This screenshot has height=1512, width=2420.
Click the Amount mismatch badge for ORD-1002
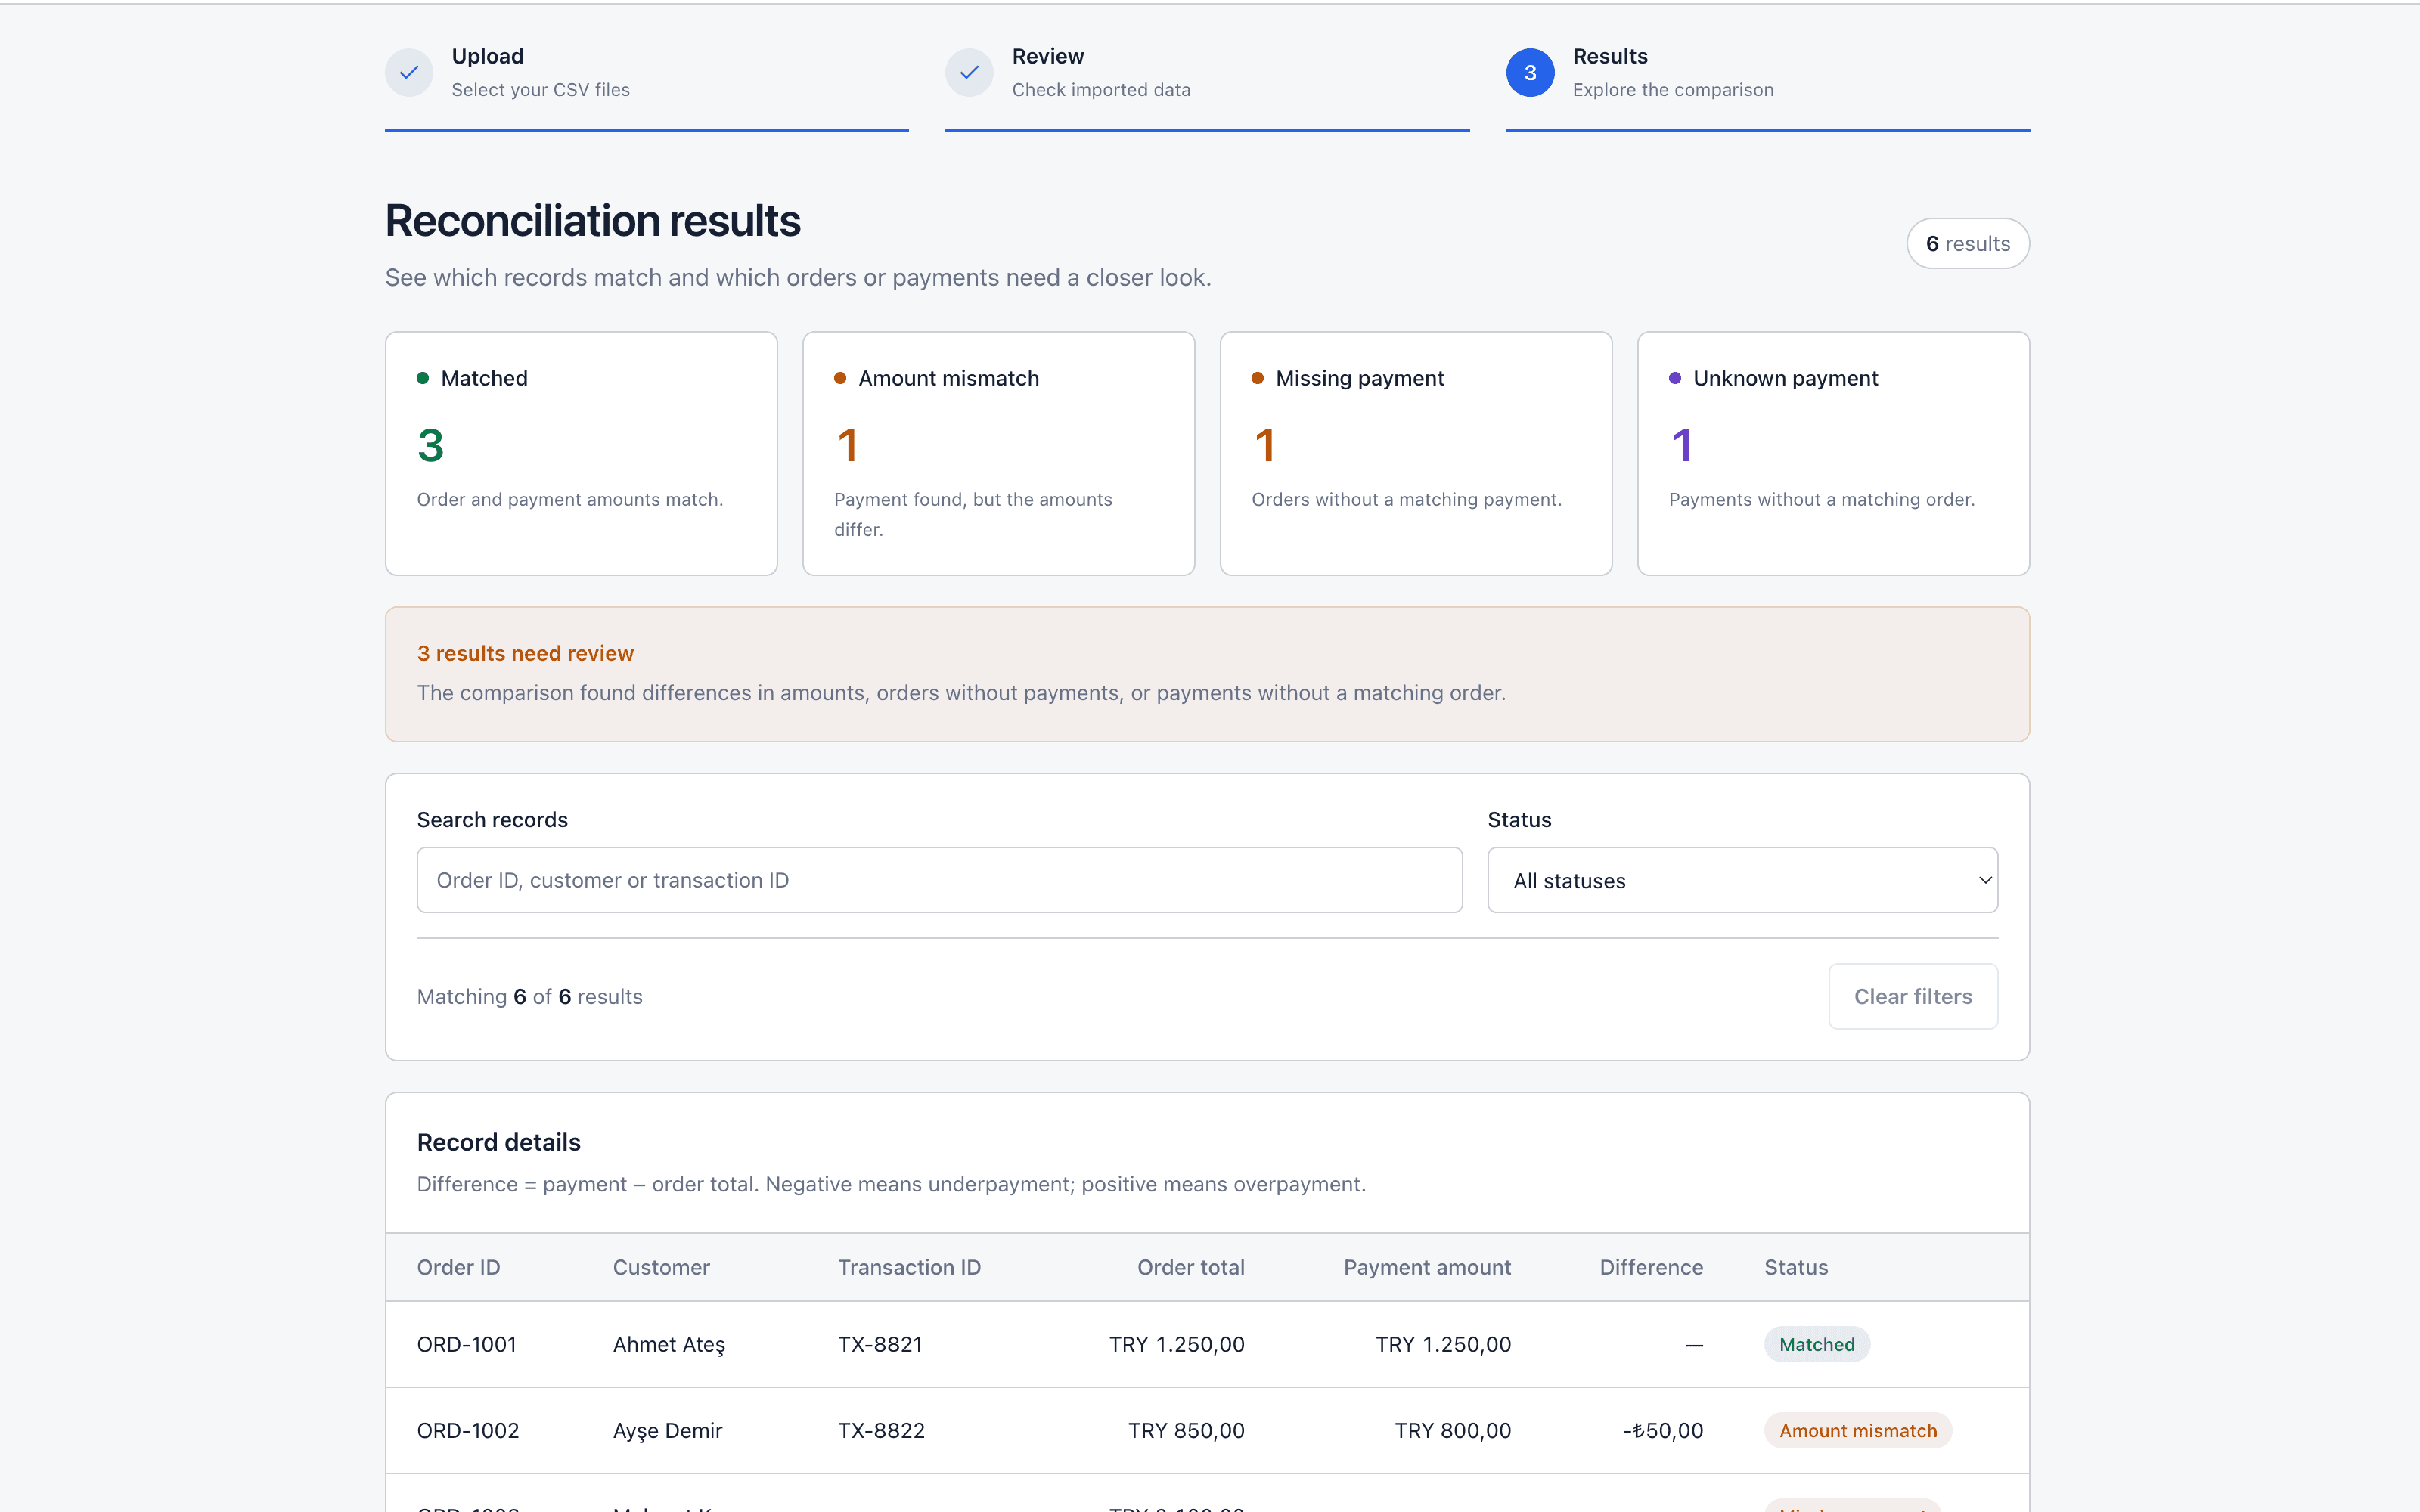[x=1858, y=1430]
